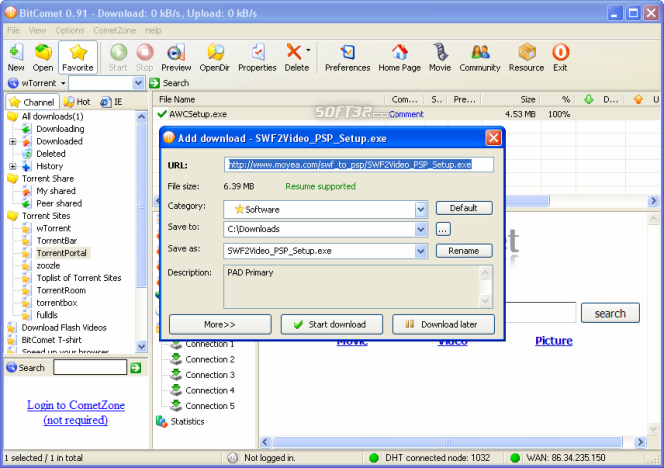Open the Save to path dropdown

[x=421, y=229]
